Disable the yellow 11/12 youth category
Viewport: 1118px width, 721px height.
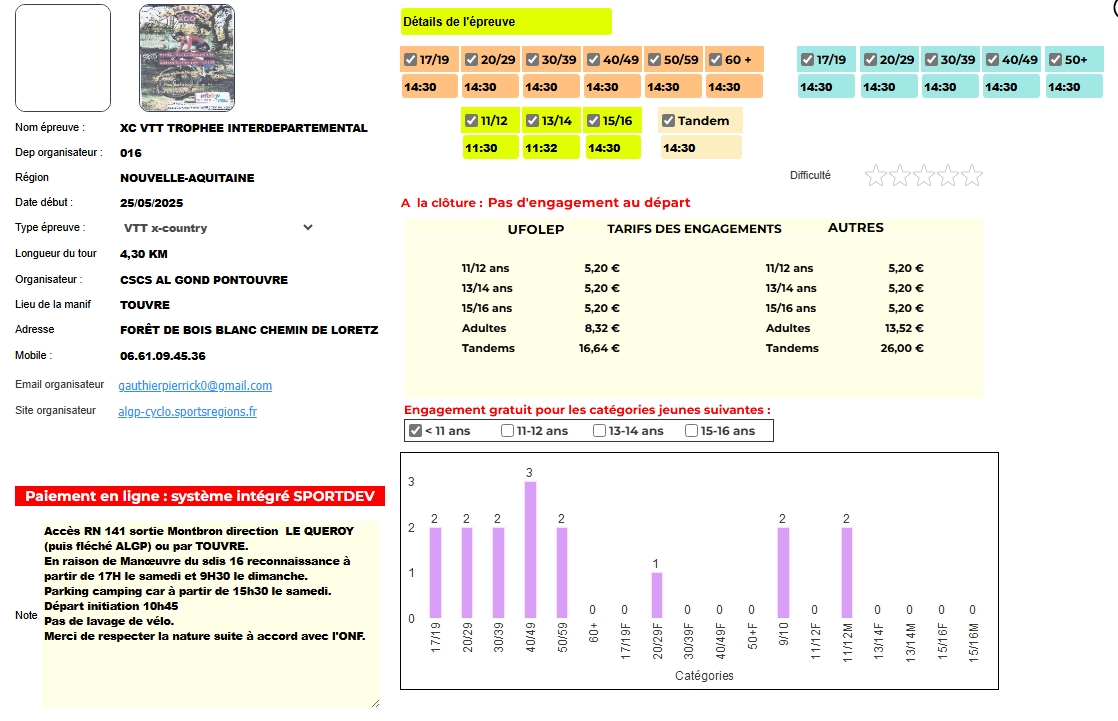(x=471, y=121)
